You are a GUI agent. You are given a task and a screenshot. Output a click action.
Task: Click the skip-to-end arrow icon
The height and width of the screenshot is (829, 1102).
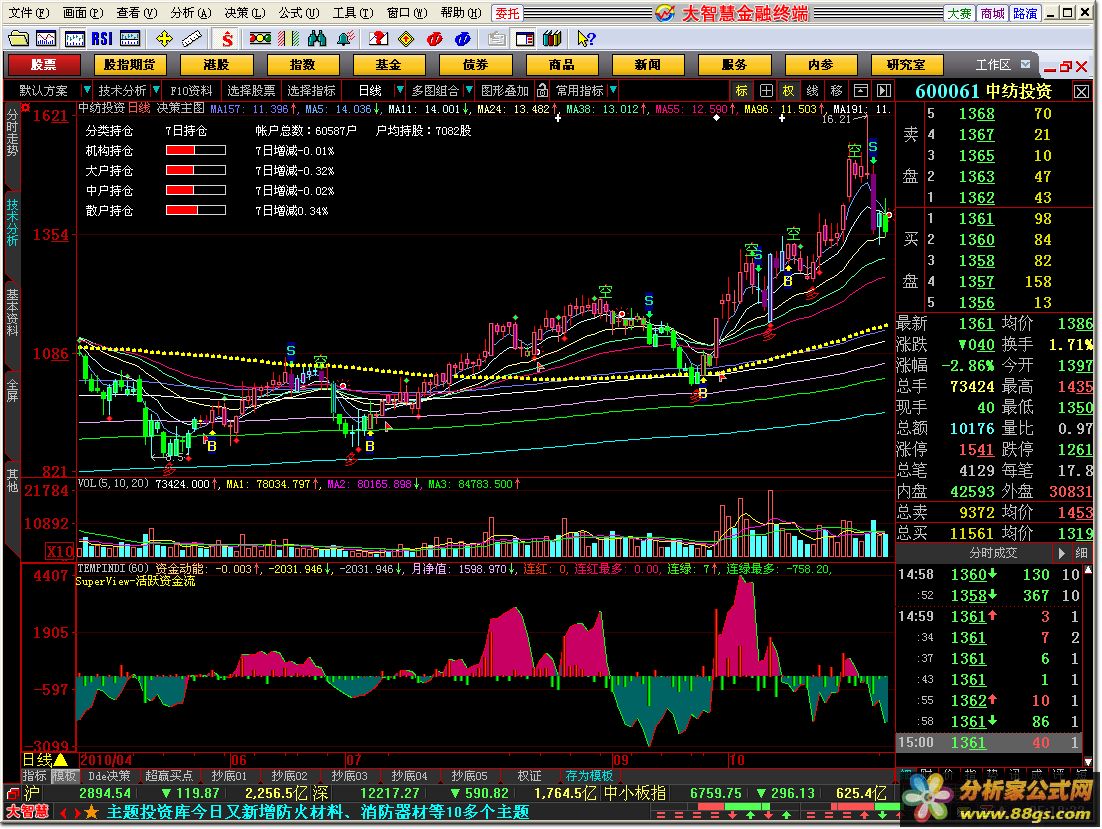pos(884,91)
